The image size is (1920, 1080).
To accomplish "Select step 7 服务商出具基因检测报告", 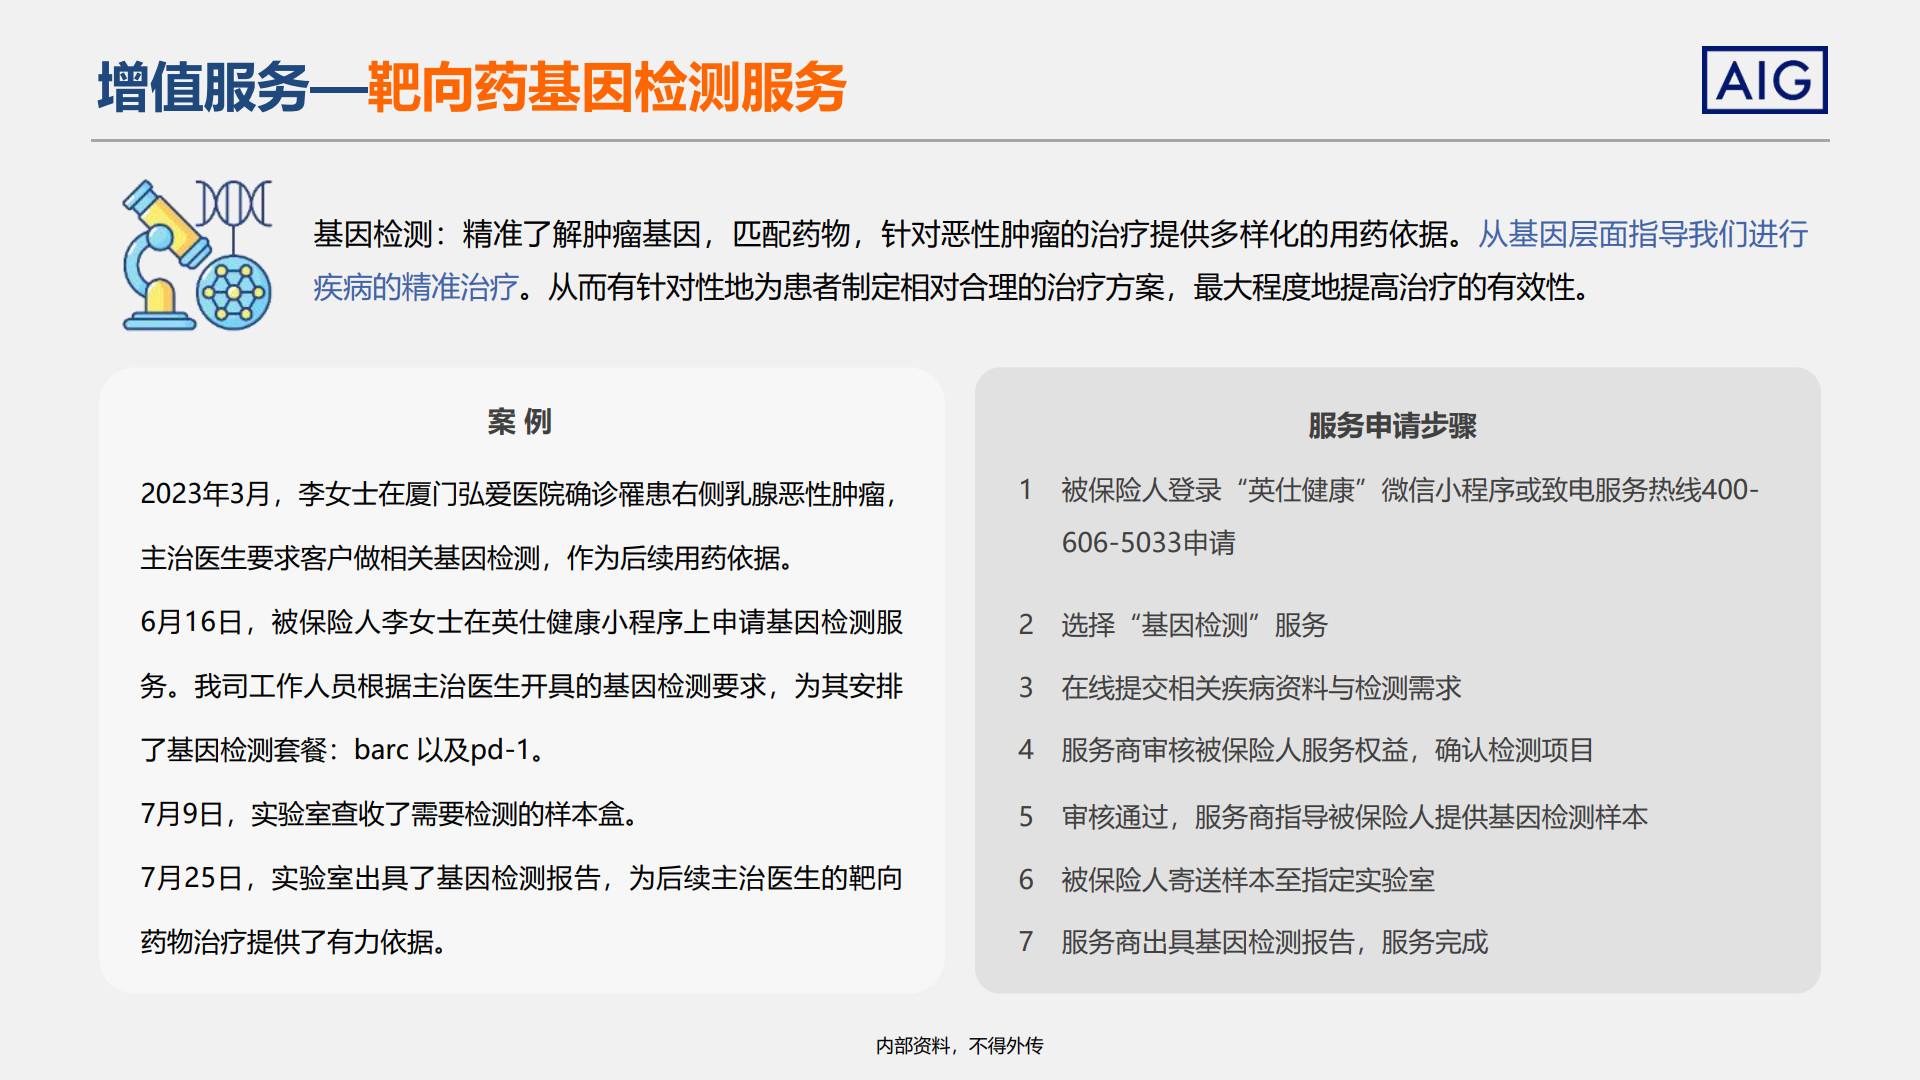I will [x=1274, y=942].
